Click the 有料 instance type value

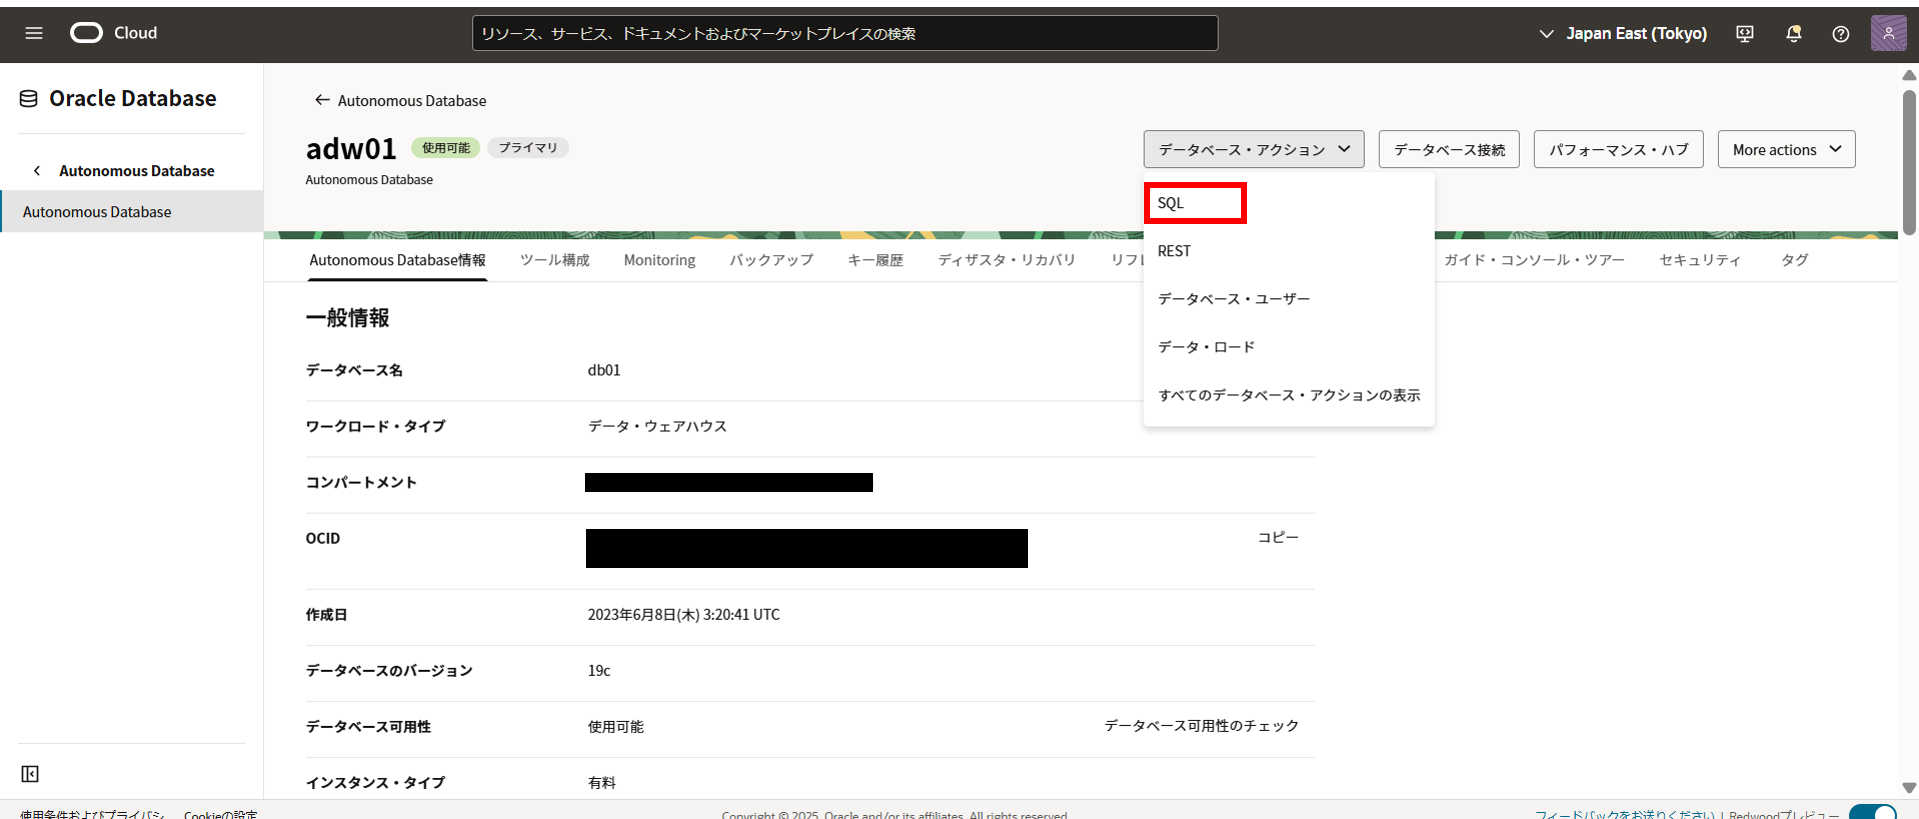point(602,782)
